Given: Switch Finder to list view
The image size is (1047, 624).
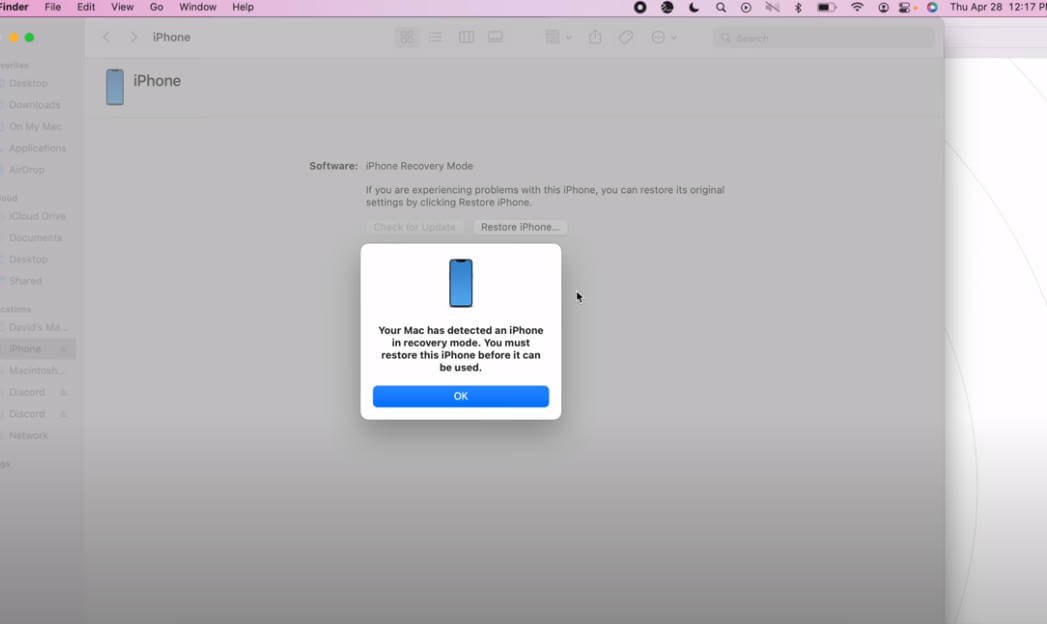Looking at the screenshot, I should [435, 37].
